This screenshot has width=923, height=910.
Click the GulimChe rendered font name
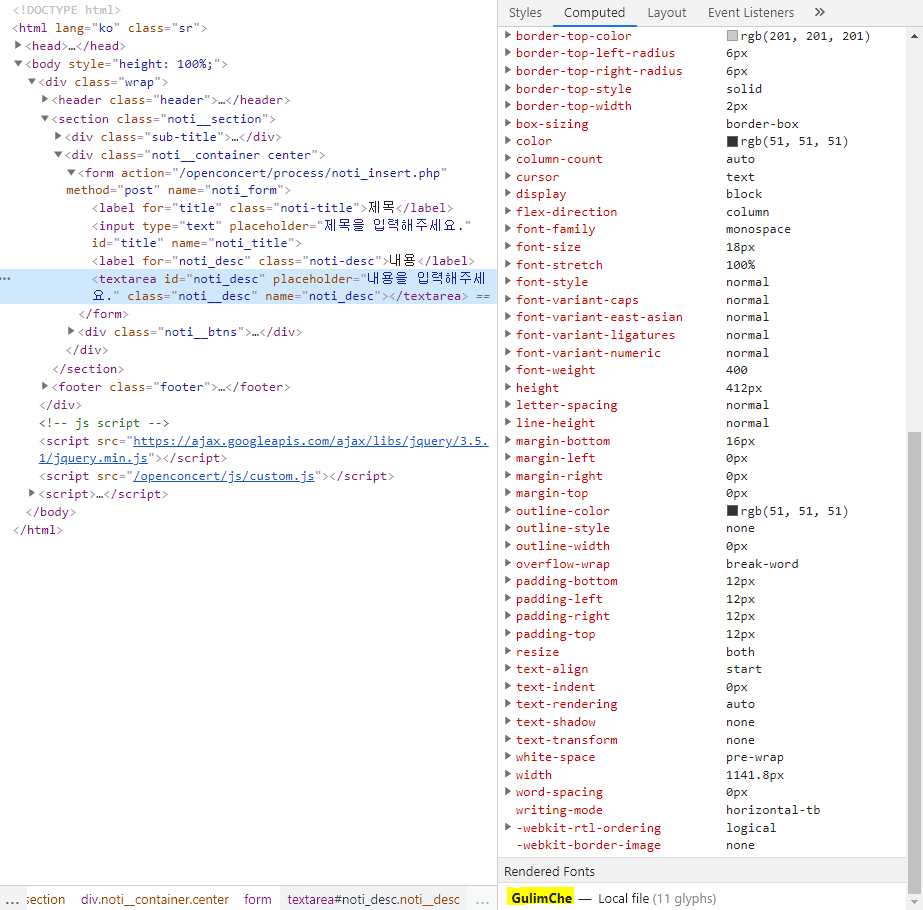[541, 898]
